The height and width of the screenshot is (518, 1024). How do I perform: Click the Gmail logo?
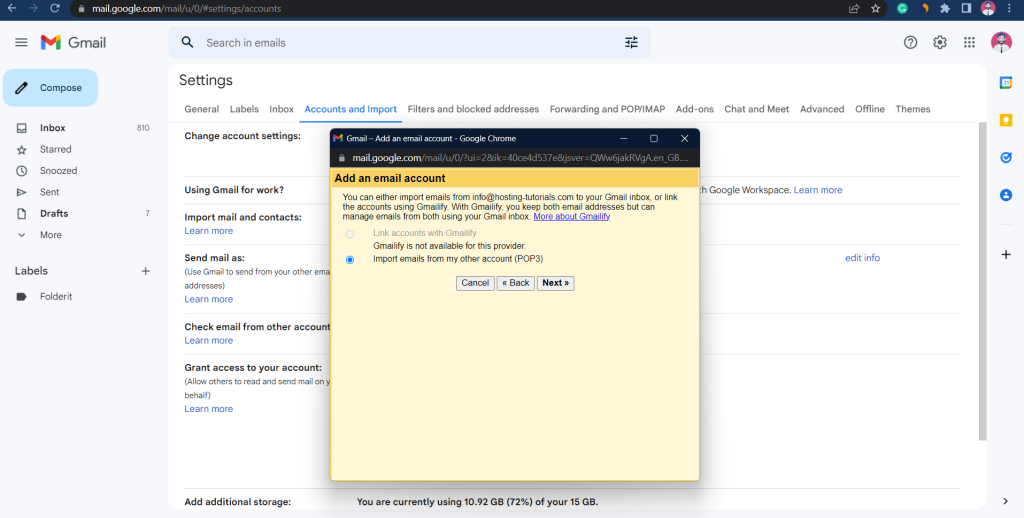point(73,42)
